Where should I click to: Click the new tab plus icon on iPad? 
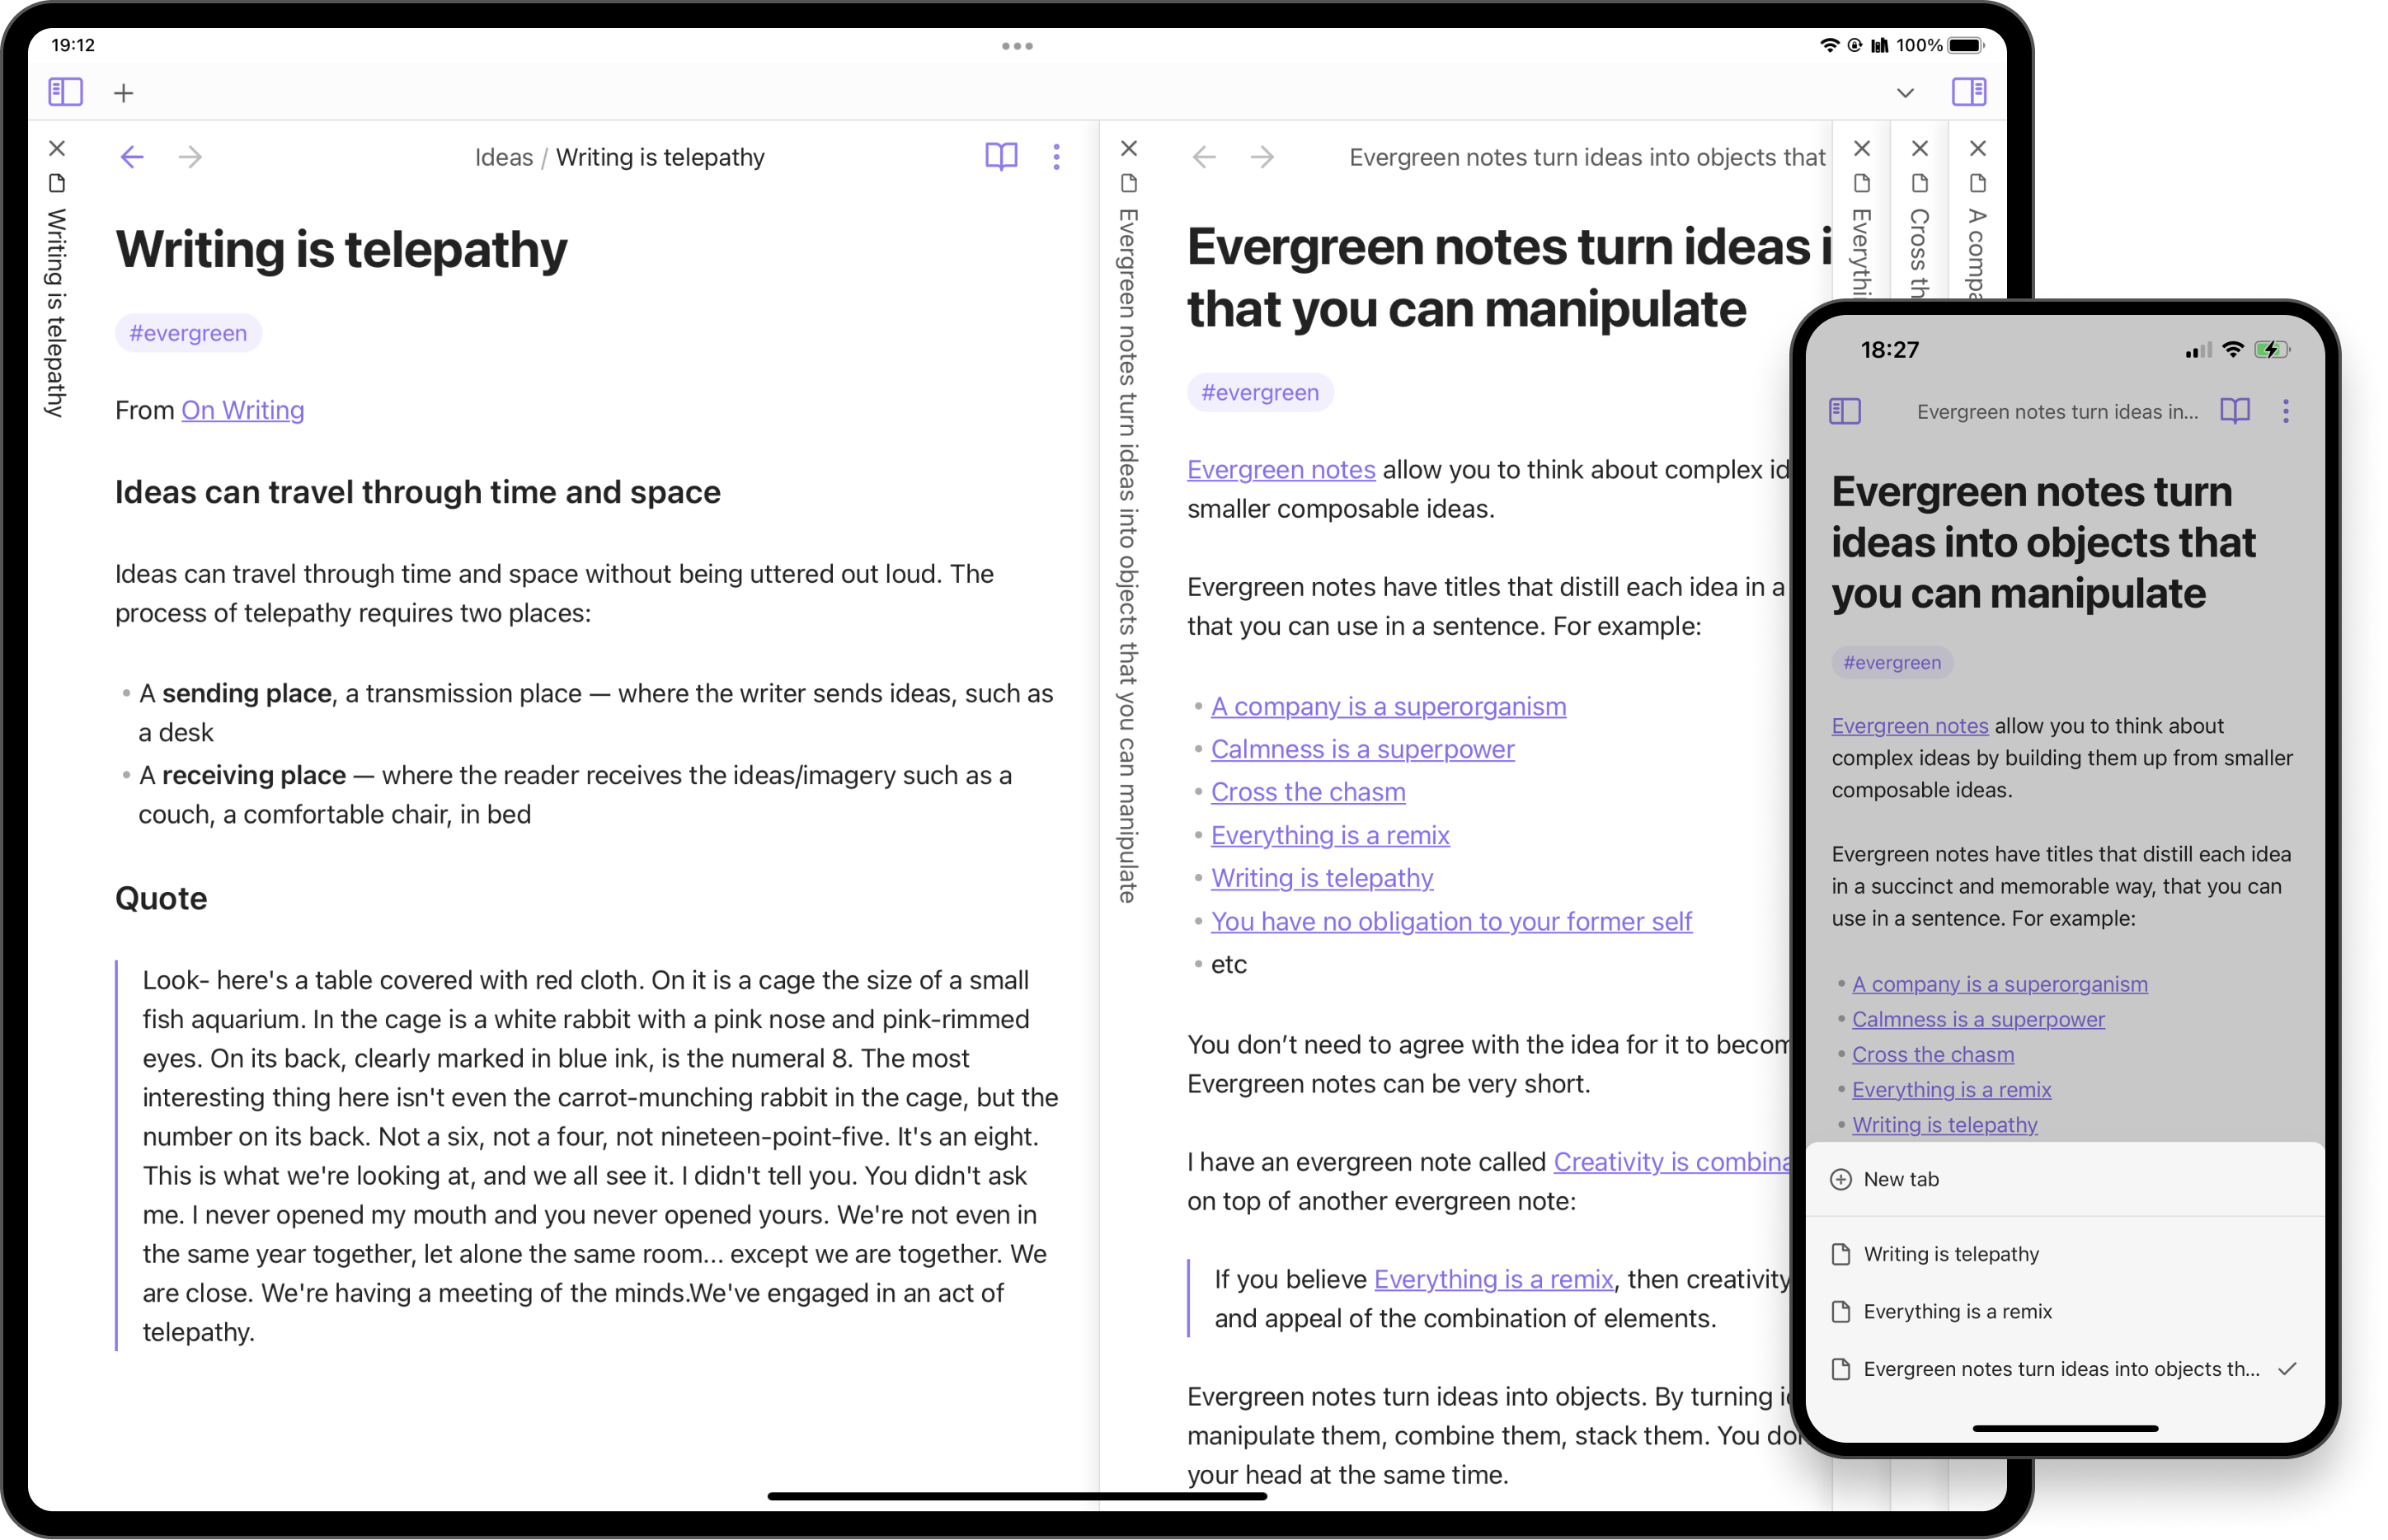click(x=124, y=92)
